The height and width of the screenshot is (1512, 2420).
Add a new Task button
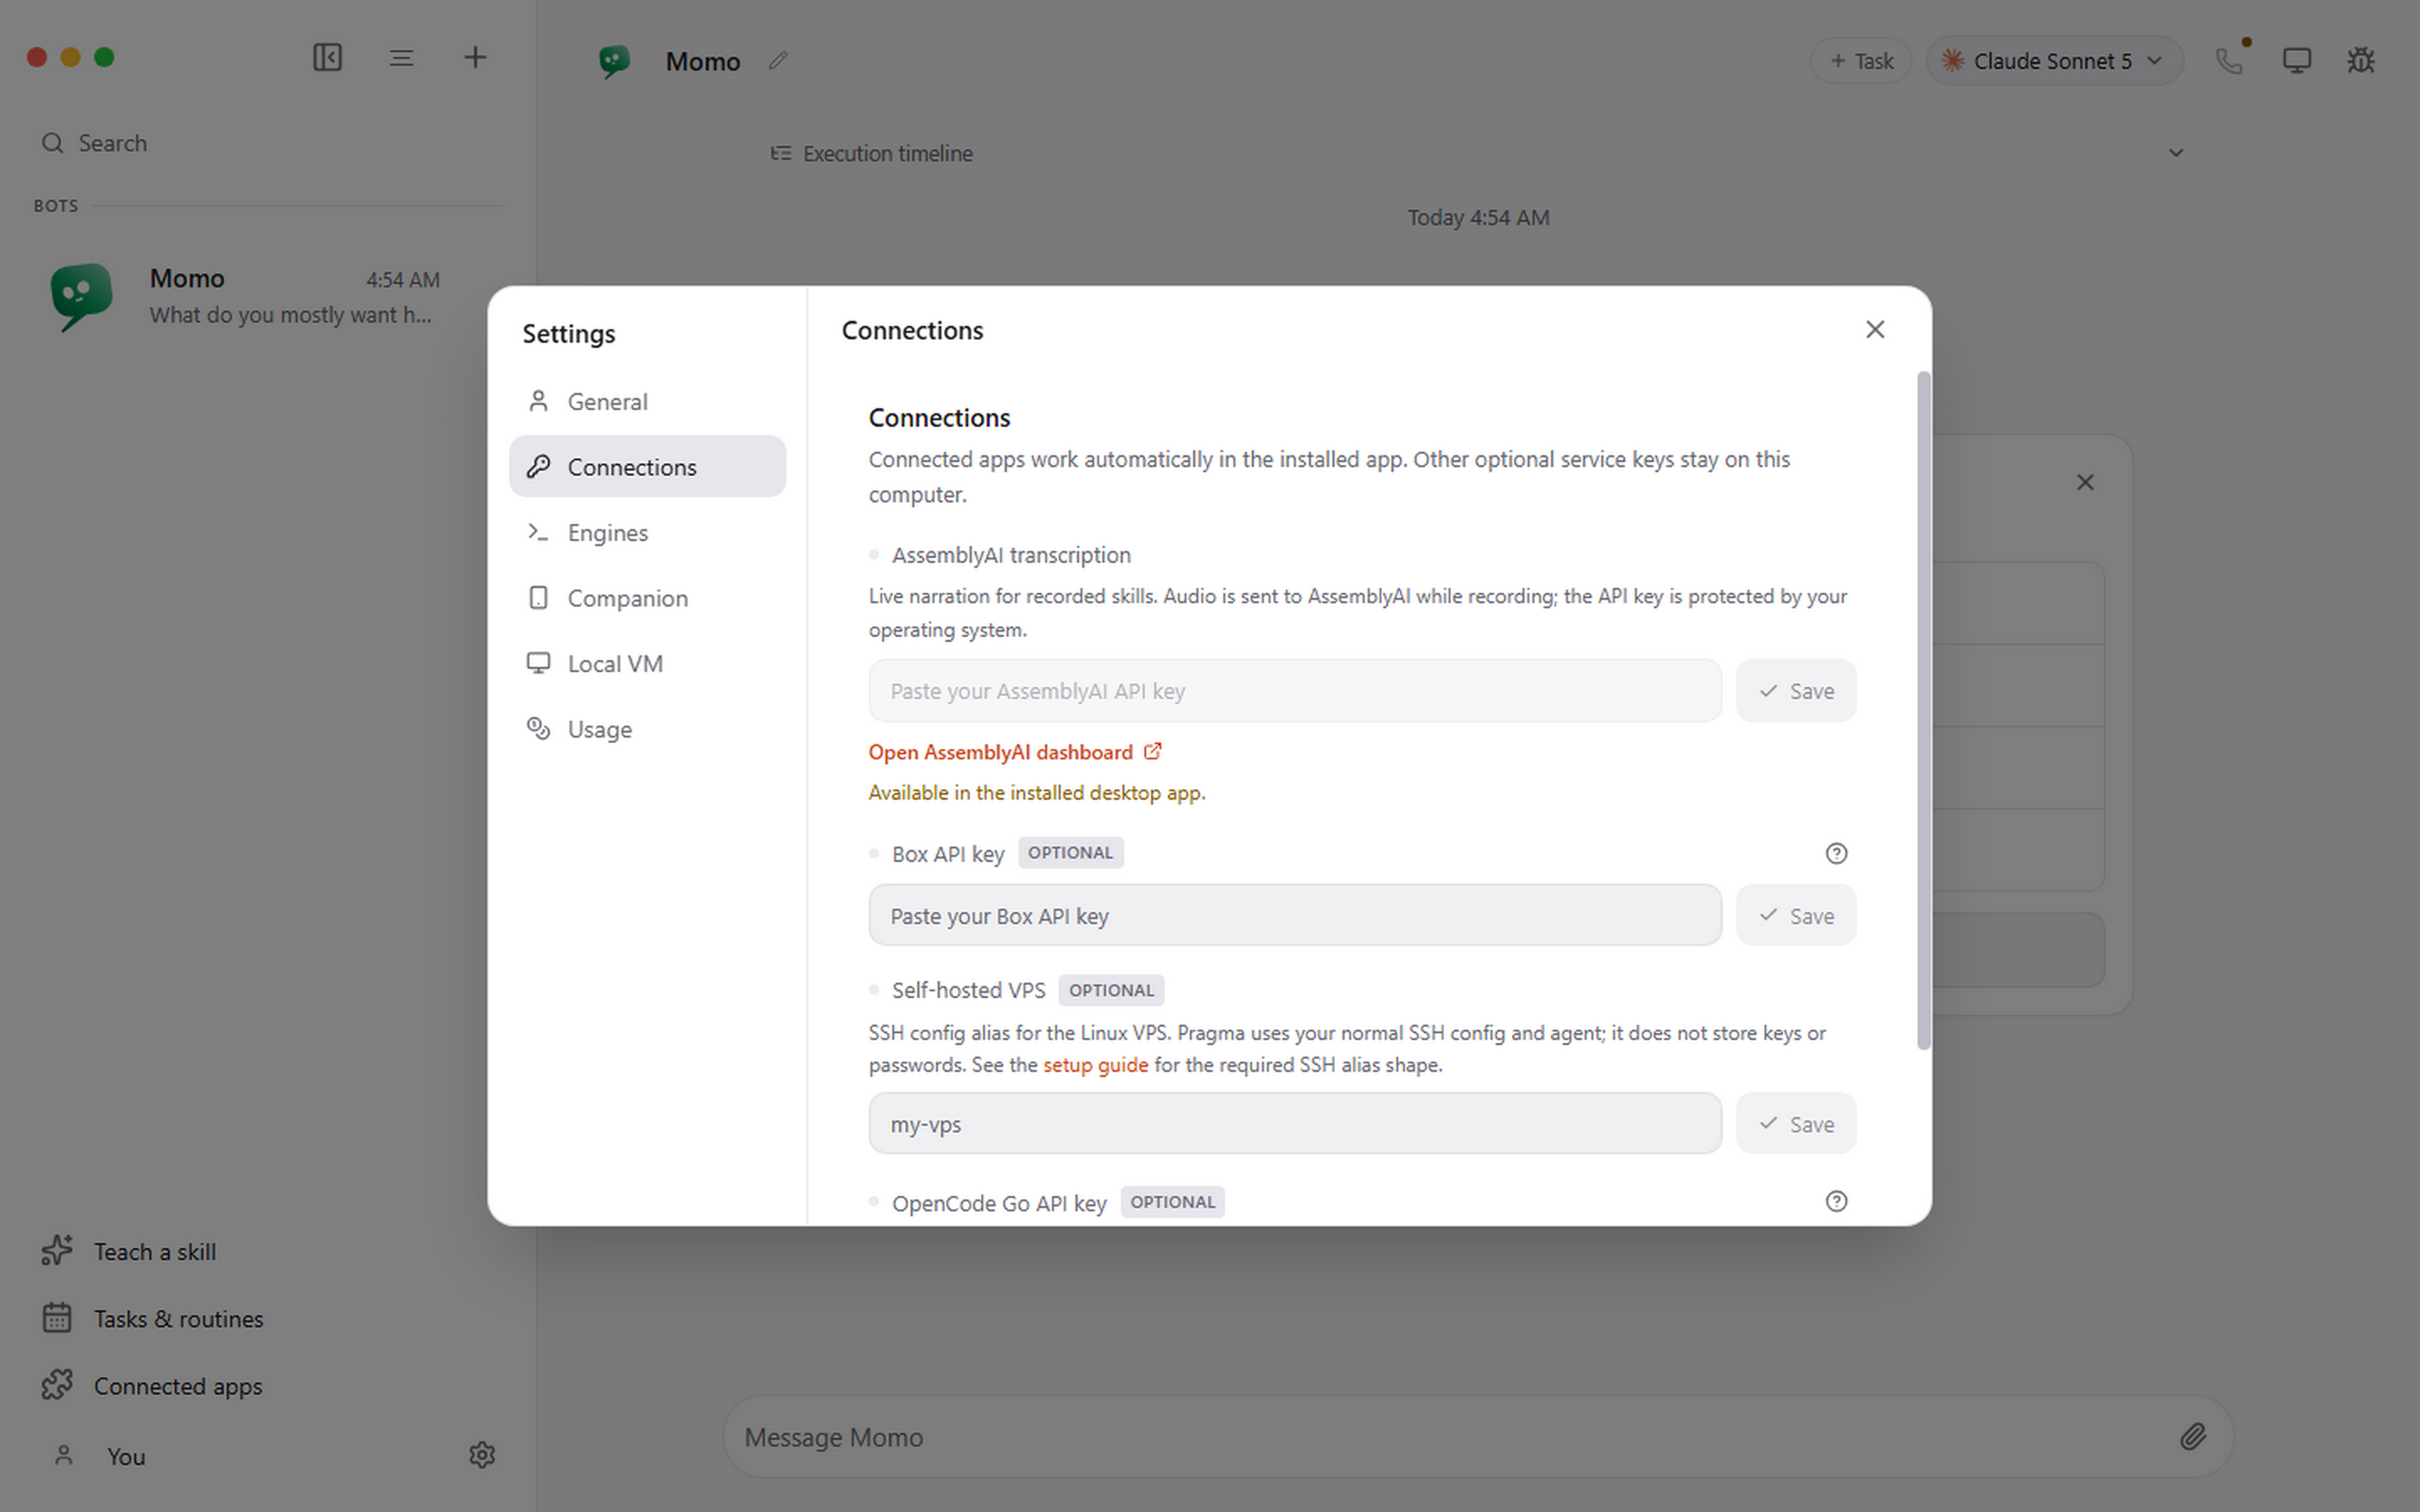coord(1860,61)
